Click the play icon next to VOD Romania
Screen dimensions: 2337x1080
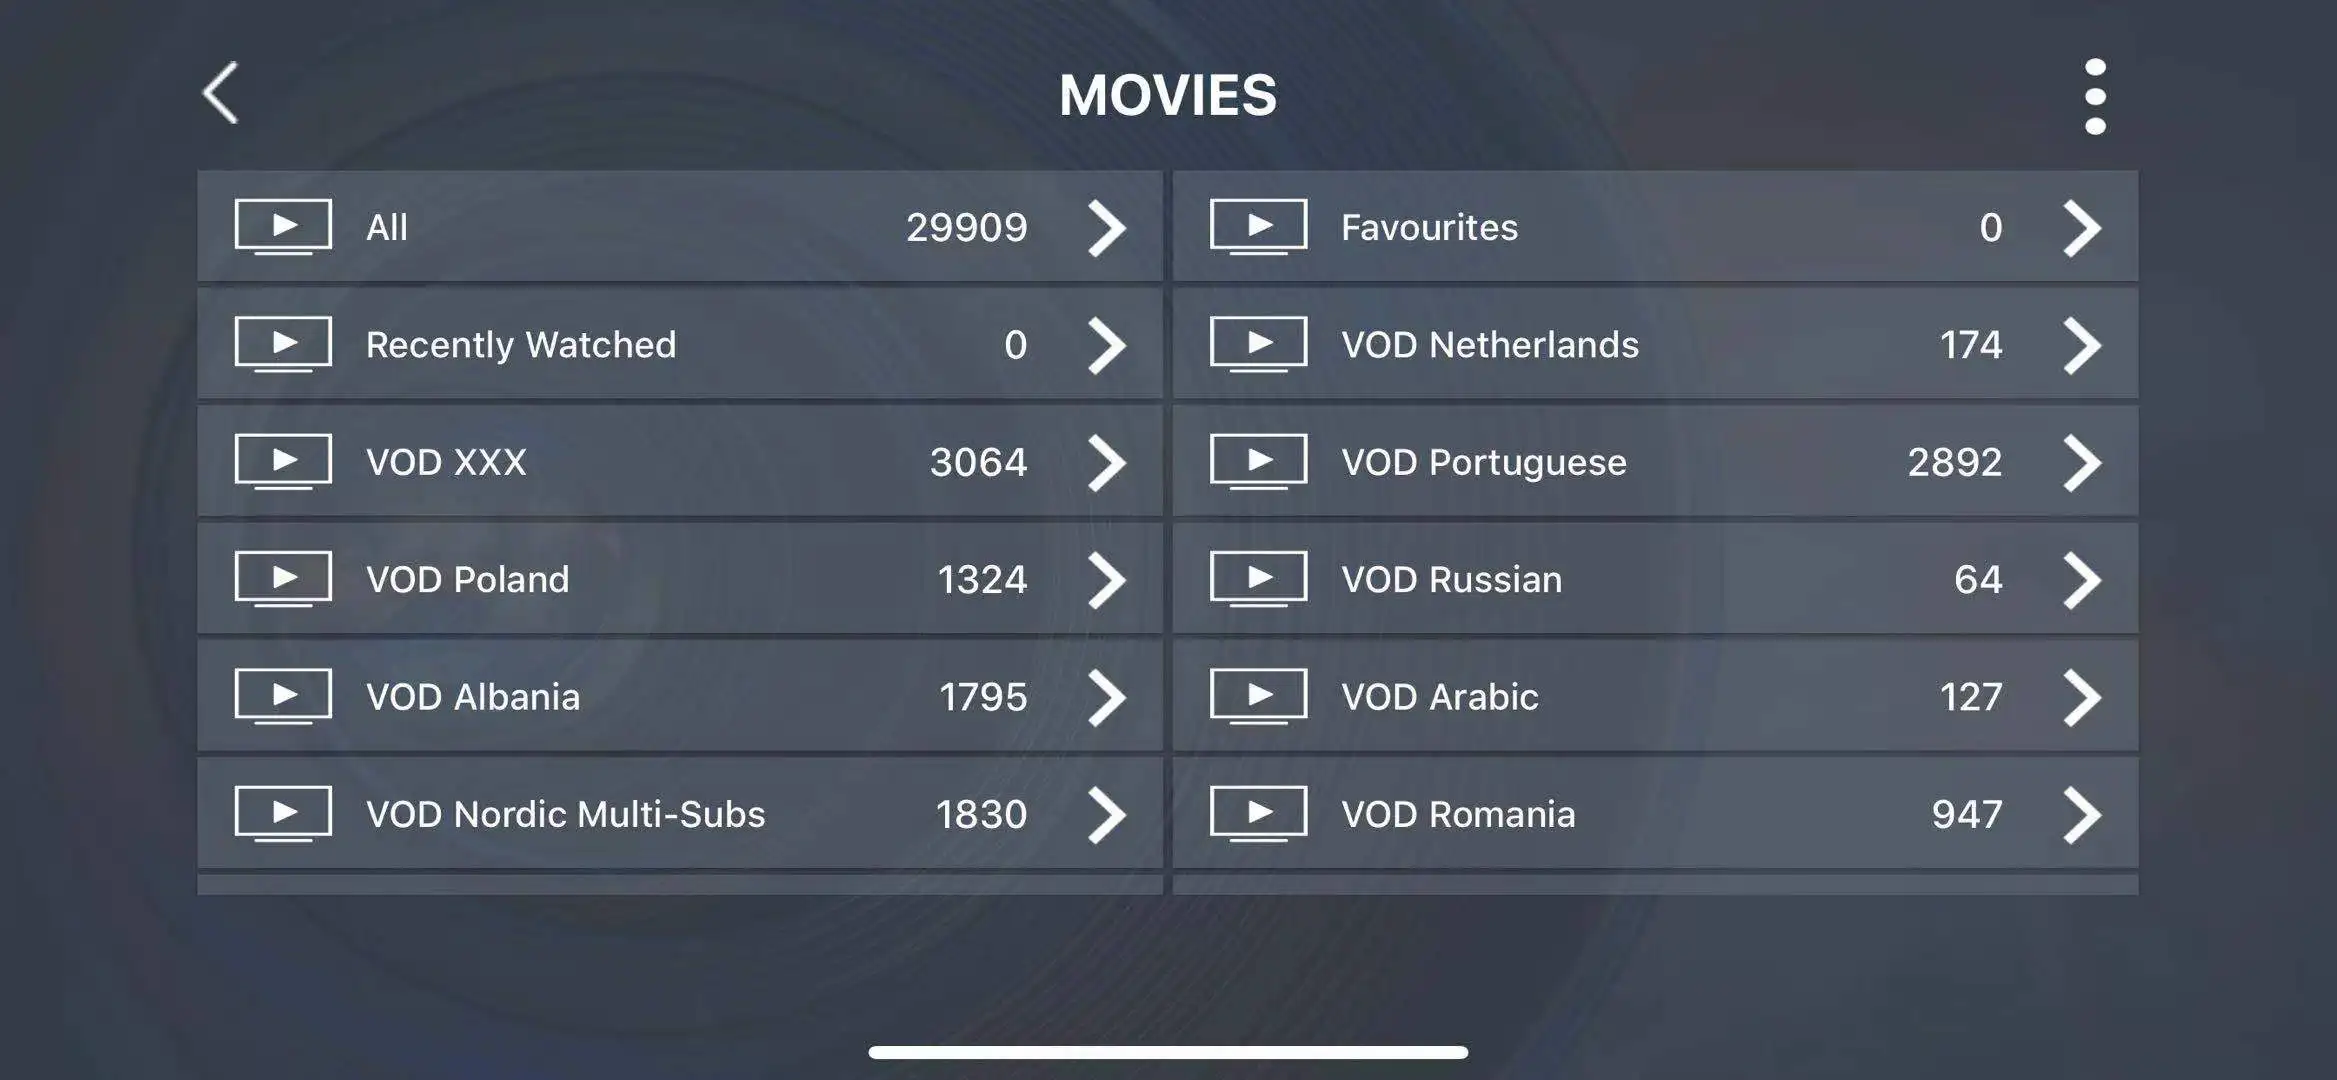[1256, 812]
